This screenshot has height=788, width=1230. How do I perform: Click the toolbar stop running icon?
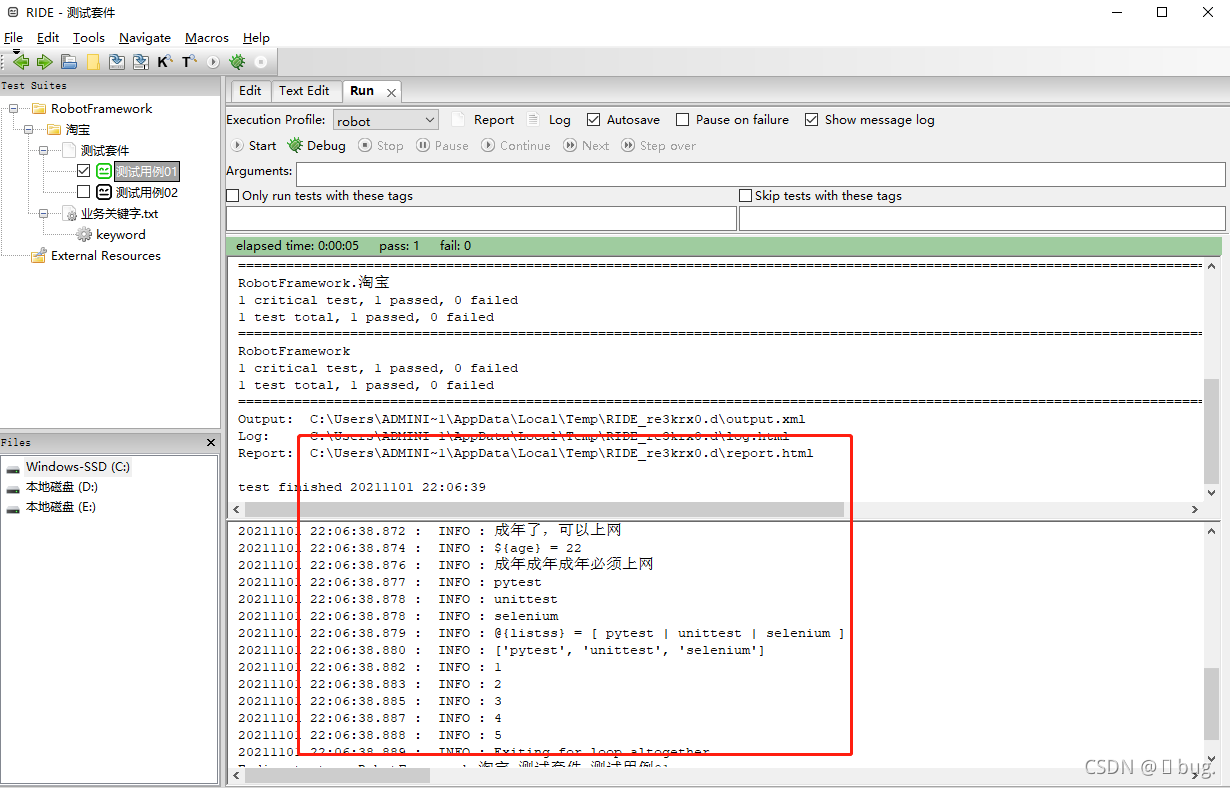261,62
